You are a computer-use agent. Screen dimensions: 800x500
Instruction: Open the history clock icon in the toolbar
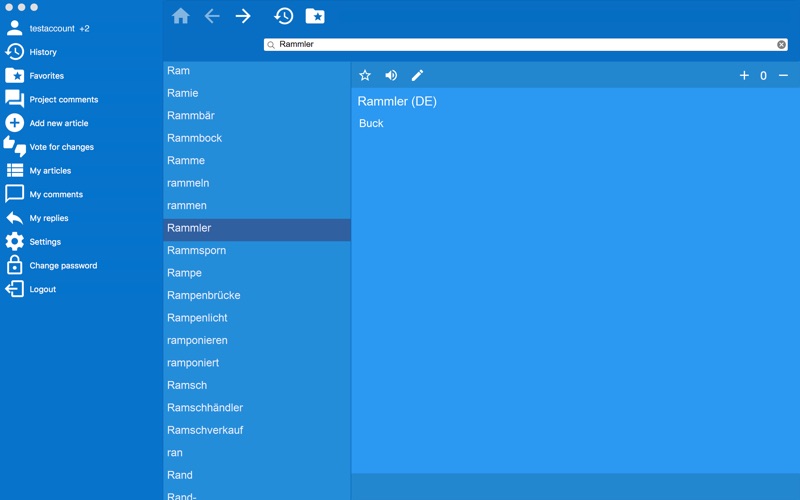tap(284, 16)
